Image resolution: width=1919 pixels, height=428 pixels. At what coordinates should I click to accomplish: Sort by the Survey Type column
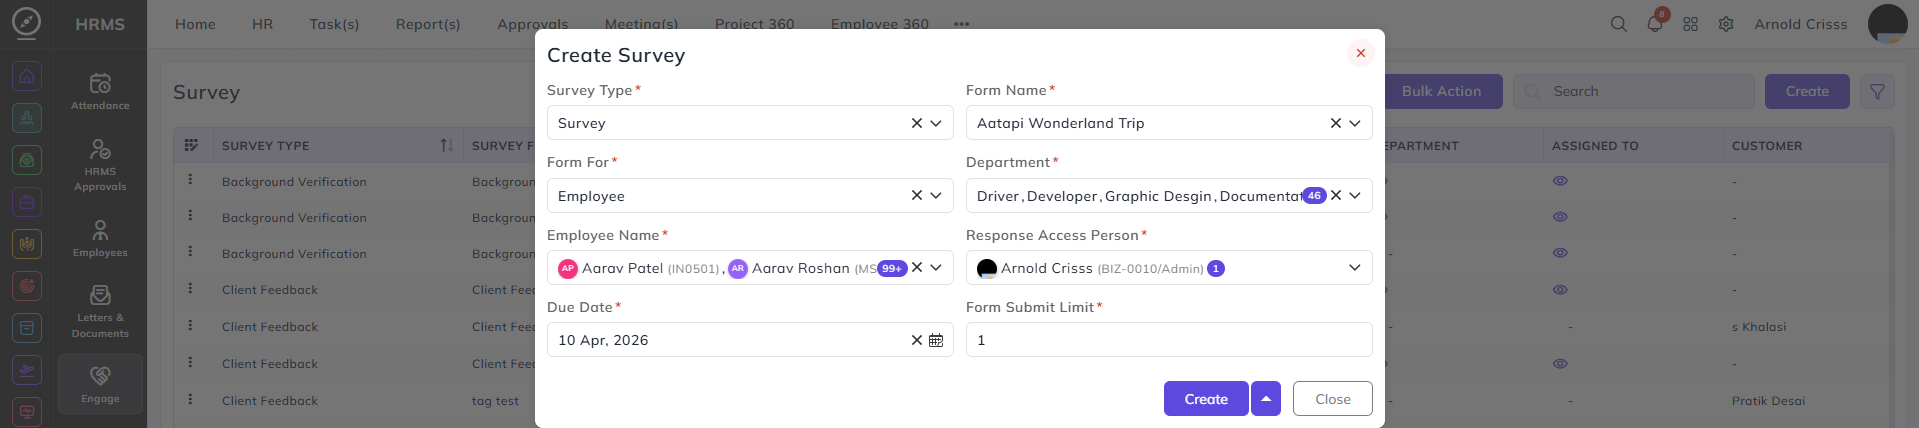tap(446, 145)
